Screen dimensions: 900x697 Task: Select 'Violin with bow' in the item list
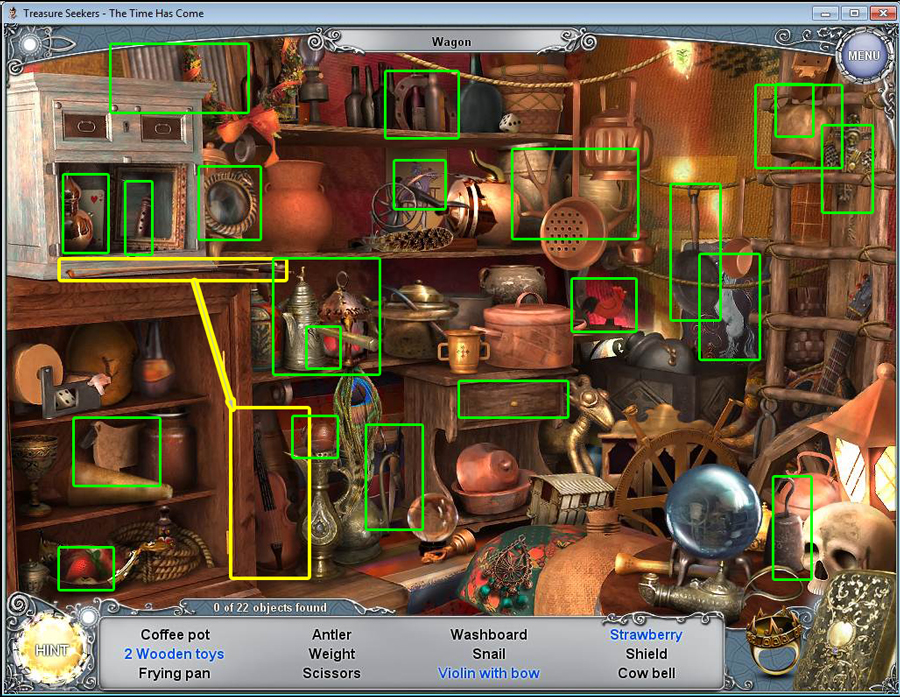click(x=488, y=673)
